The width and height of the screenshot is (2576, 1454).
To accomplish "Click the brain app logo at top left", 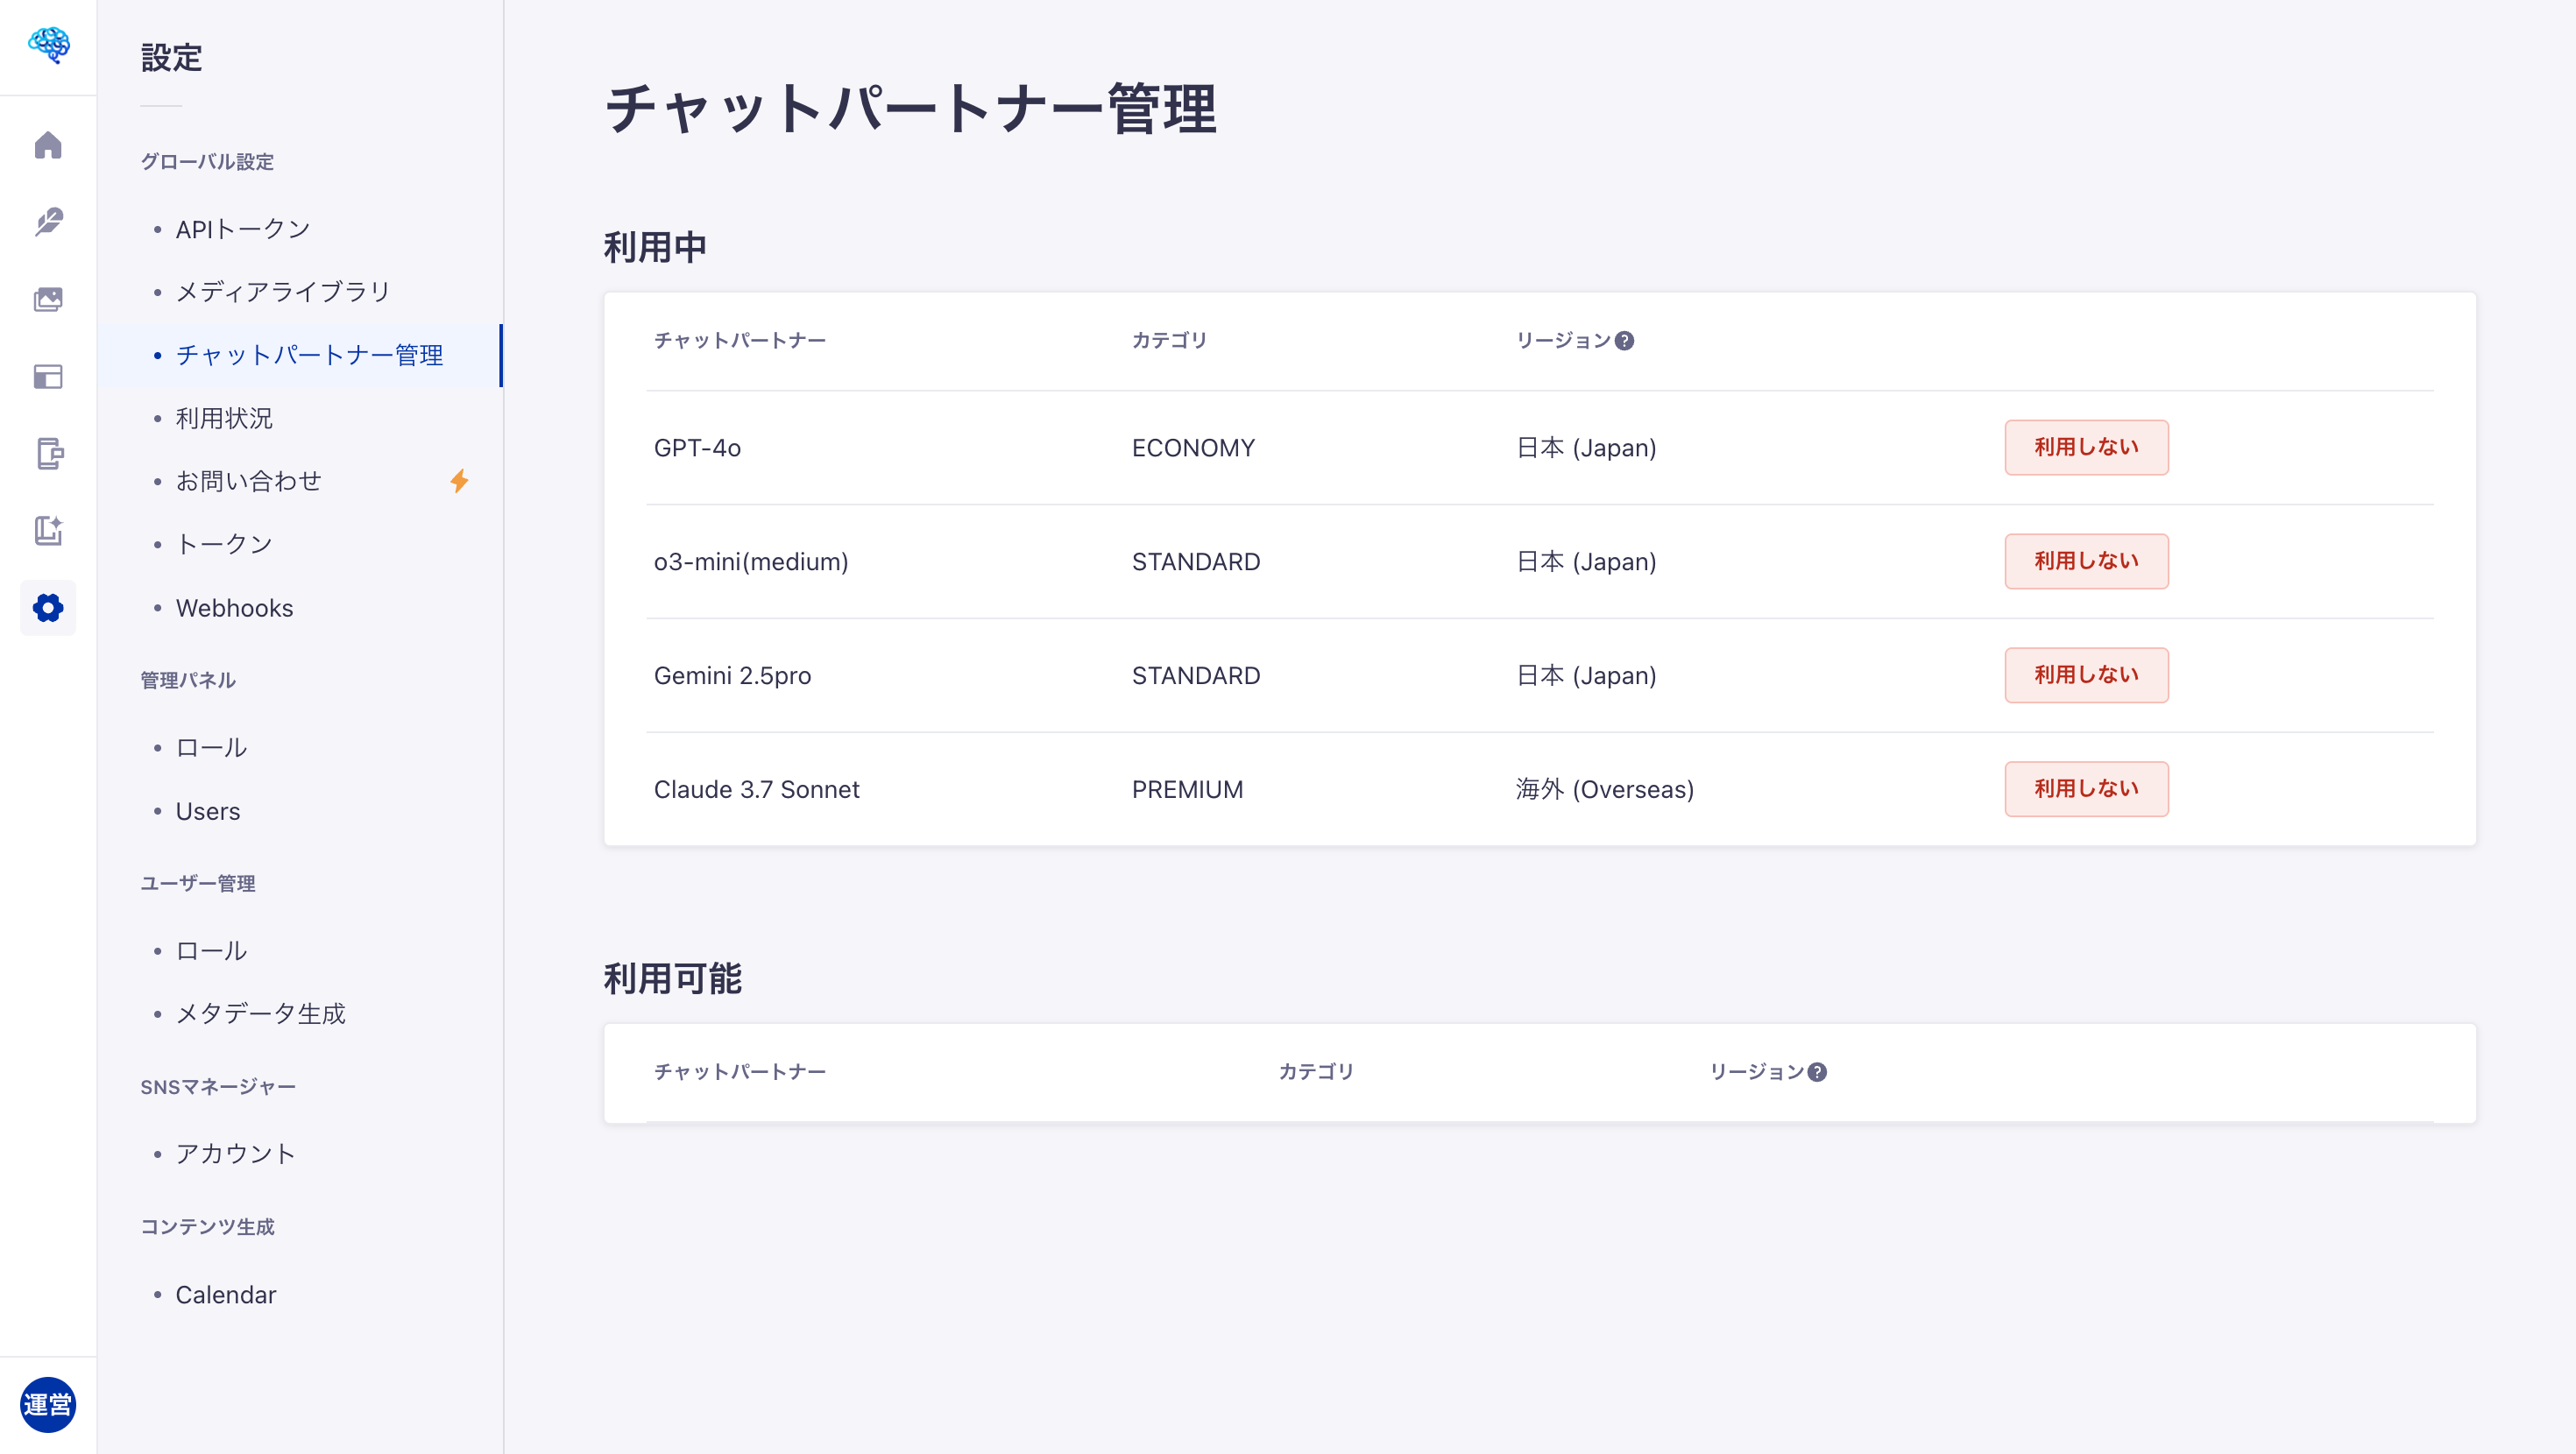I will pos(47,45).
